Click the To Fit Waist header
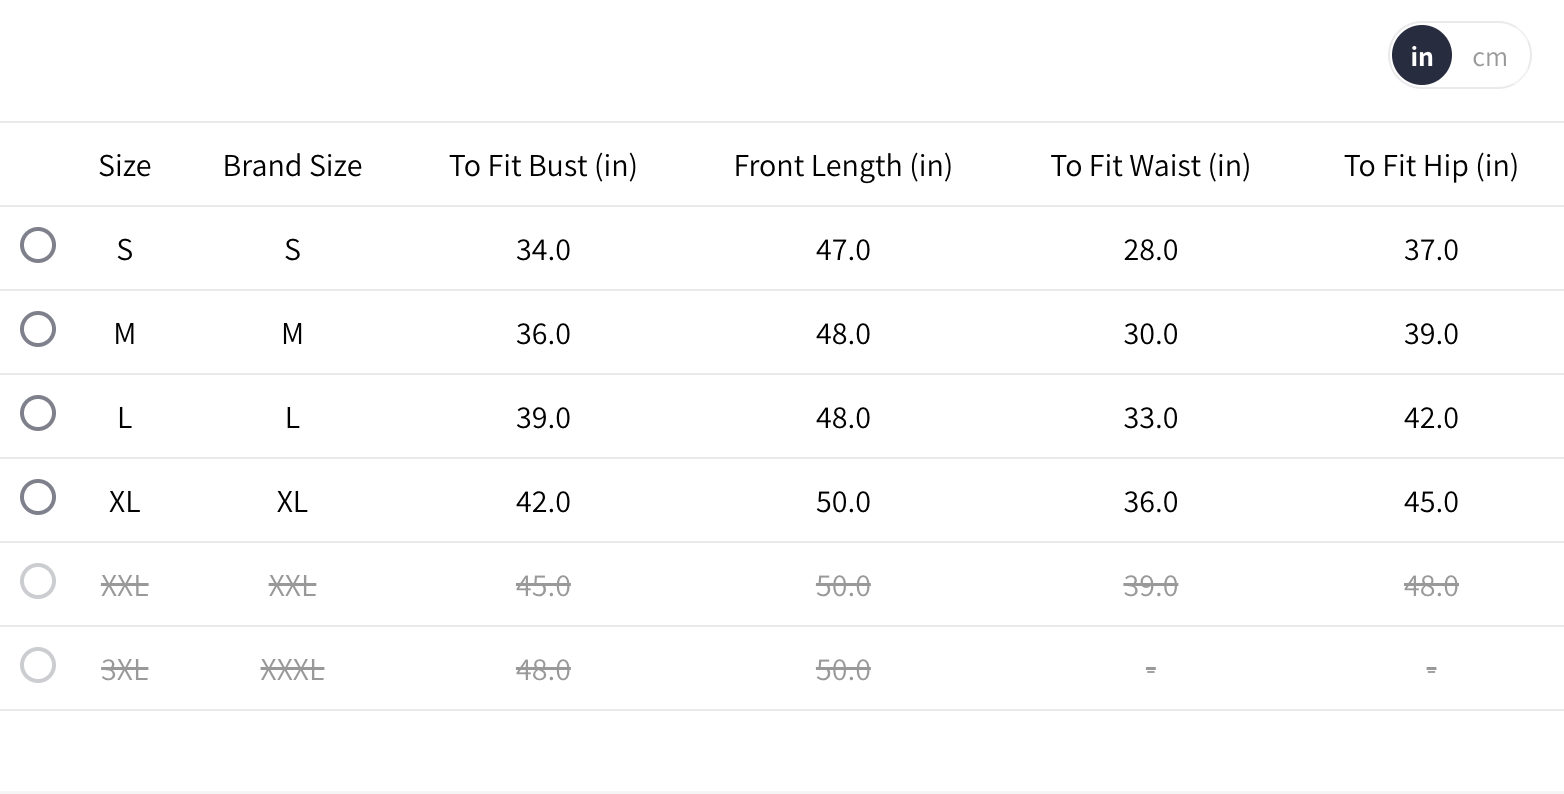This screenshot has height=794, width=1564. (x=1150, y=165)
